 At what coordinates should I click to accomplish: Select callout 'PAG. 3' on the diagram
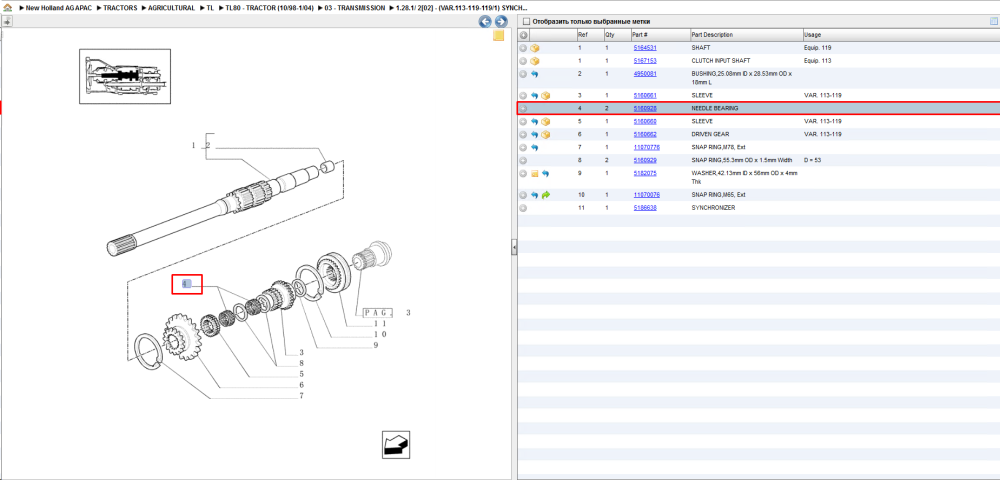tap(386, 312)
